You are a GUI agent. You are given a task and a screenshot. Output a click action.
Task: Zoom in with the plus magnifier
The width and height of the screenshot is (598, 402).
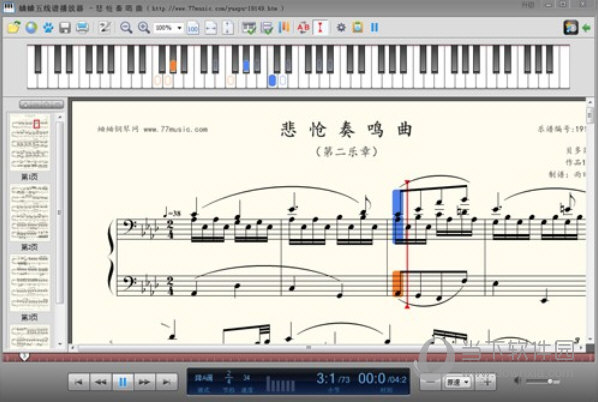point(144,27)
